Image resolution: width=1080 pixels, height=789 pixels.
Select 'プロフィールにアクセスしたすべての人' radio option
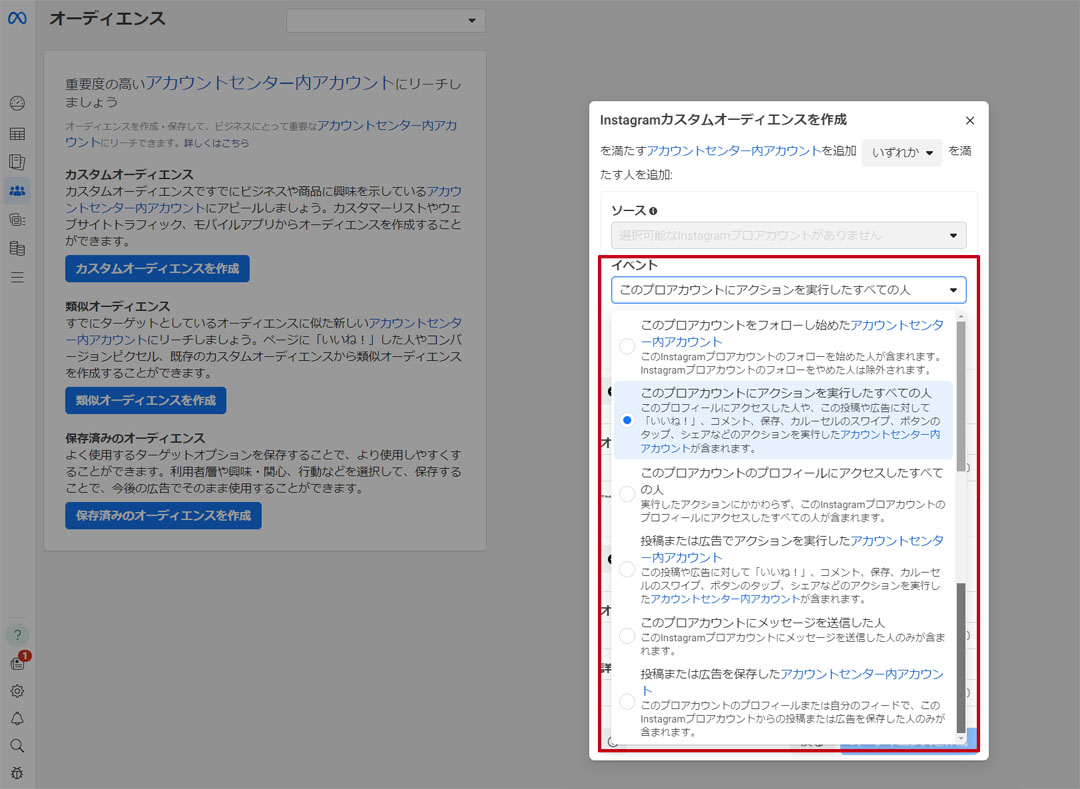pyautogui.click(x=627, y=494)
